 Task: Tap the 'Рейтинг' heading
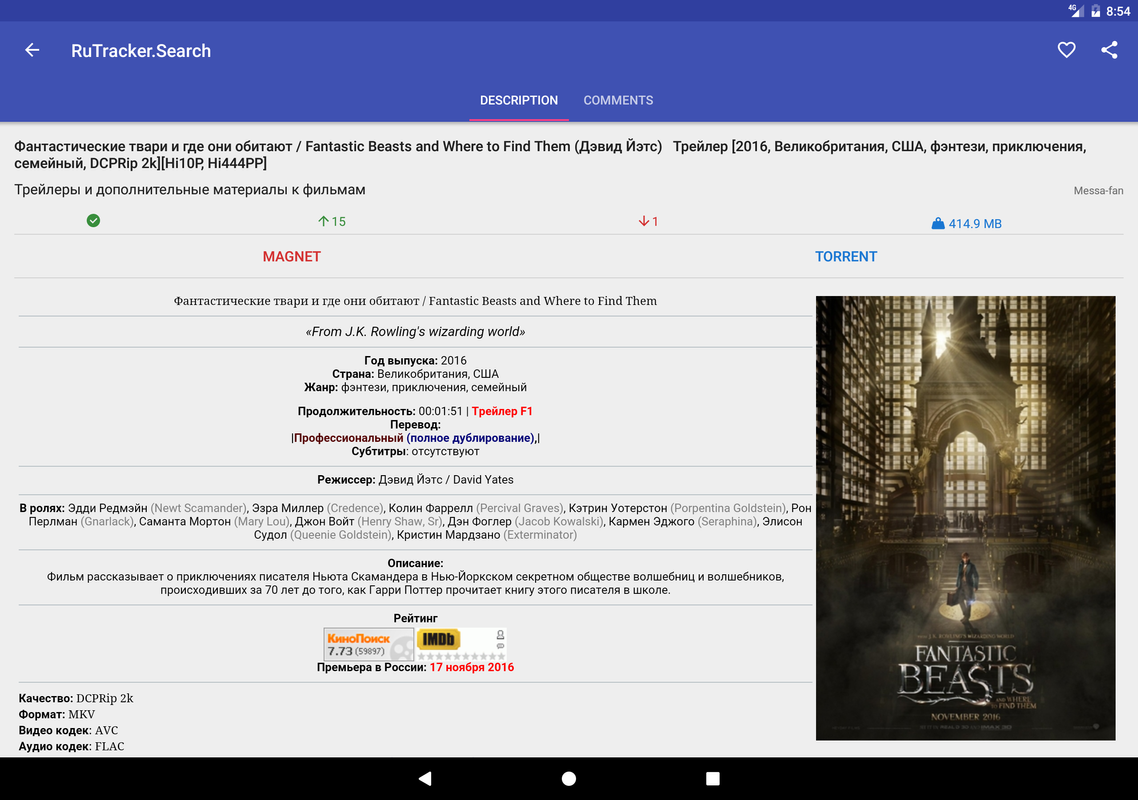point(415,619)
